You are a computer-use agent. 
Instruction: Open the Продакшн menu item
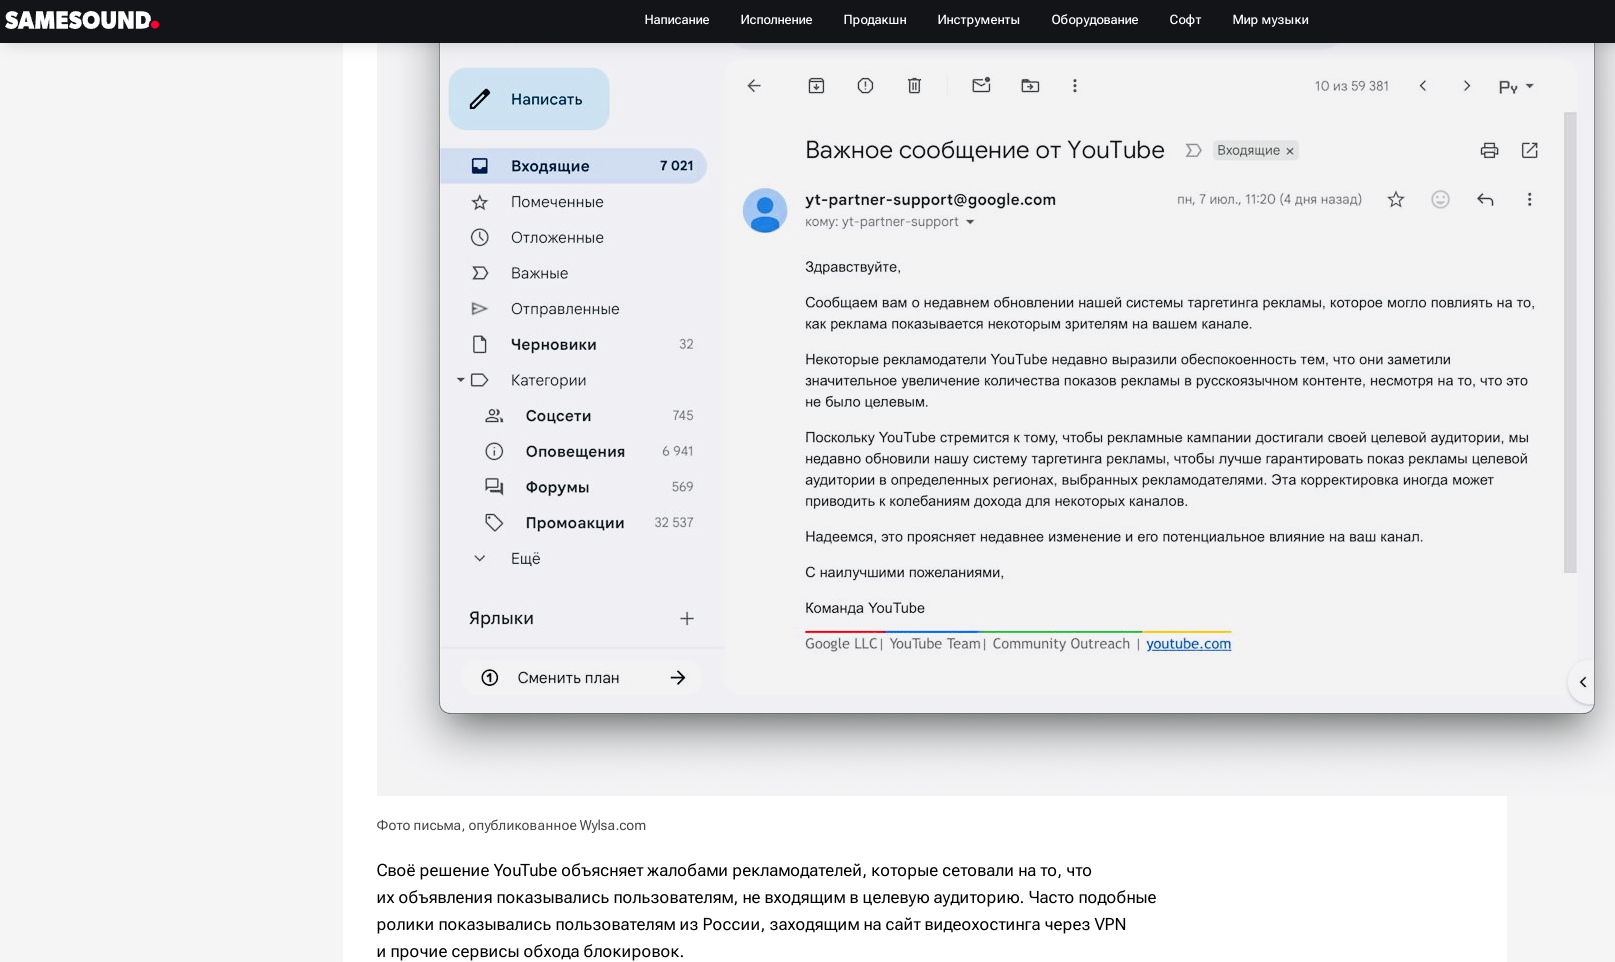(875, 20)
